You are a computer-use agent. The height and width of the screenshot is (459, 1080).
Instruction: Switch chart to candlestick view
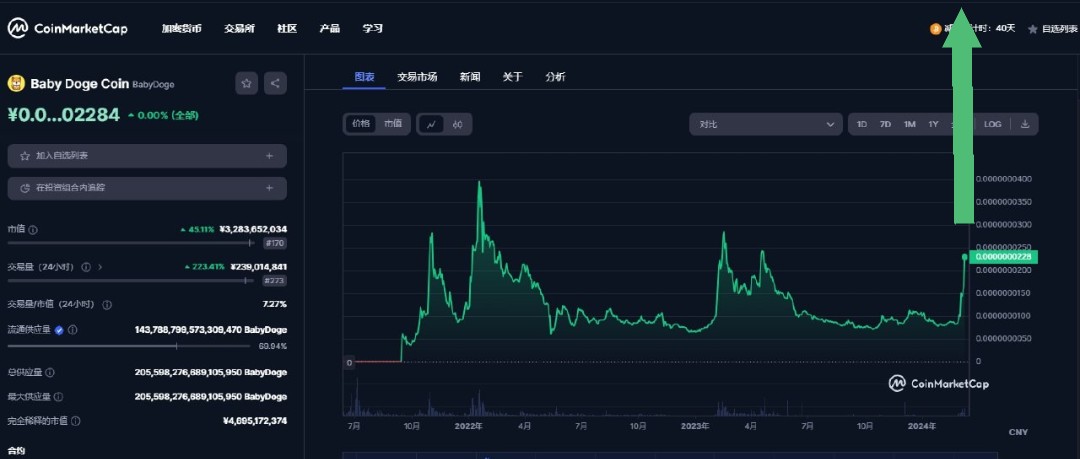457,124
